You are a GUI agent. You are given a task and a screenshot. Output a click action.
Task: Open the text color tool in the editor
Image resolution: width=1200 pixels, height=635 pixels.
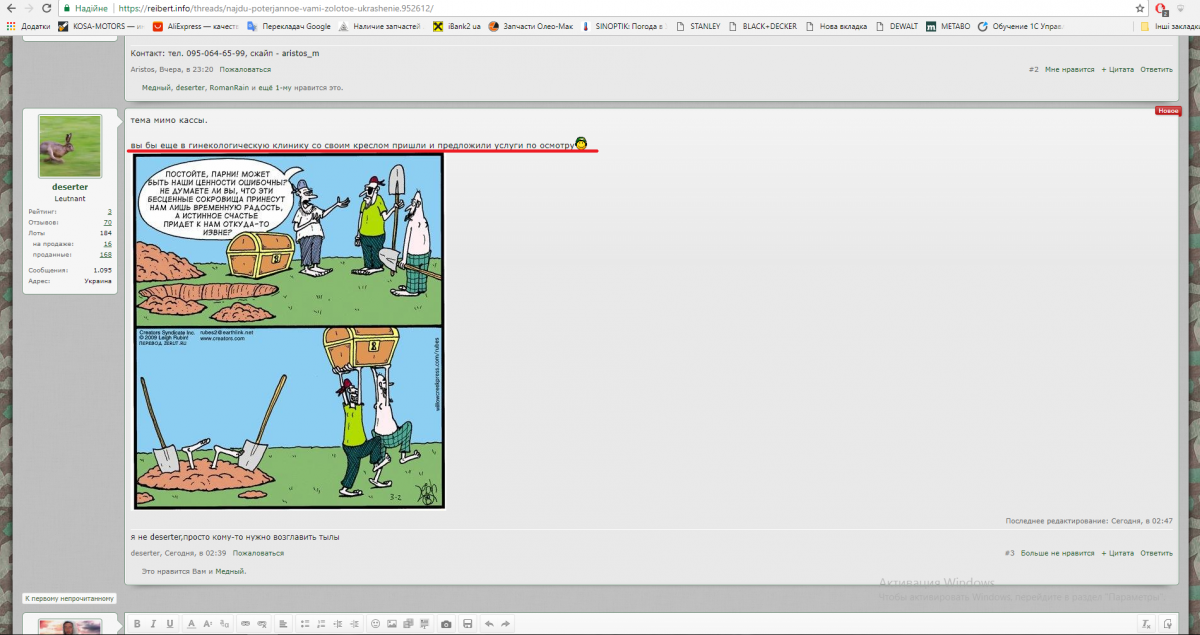point(192,624)
